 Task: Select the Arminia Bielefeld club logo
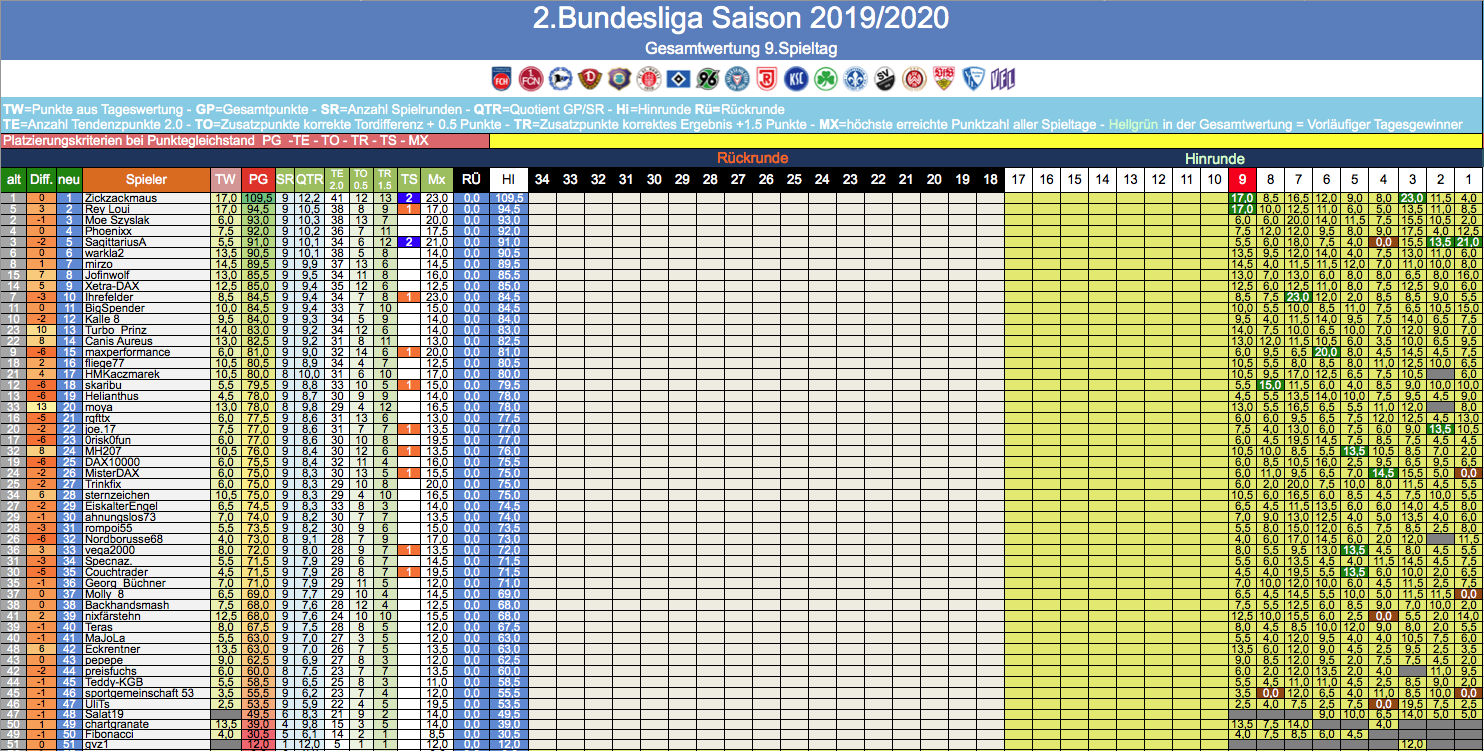(x=559, y=79)
